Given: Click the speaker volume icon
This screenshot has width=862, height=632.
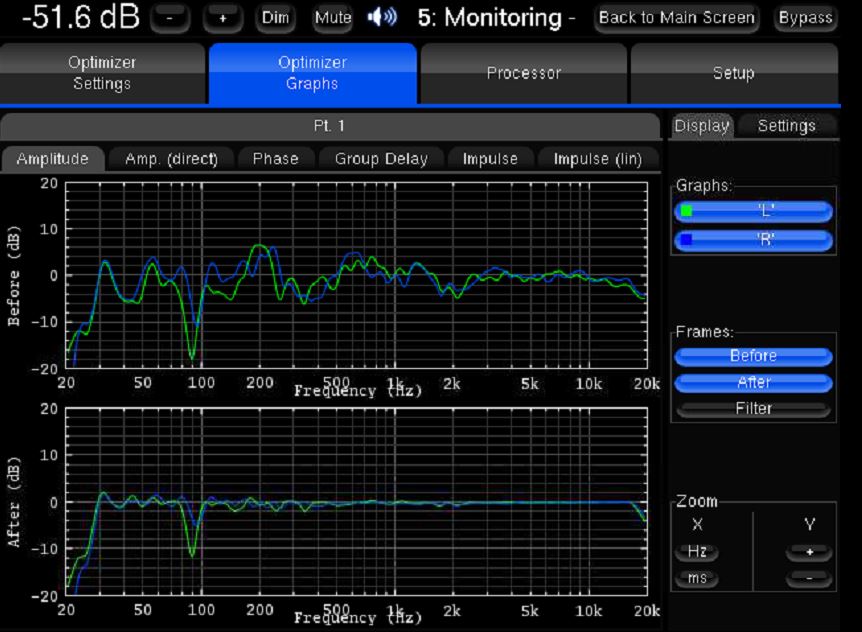Looking at the screenshot, I should click(382, 18).
